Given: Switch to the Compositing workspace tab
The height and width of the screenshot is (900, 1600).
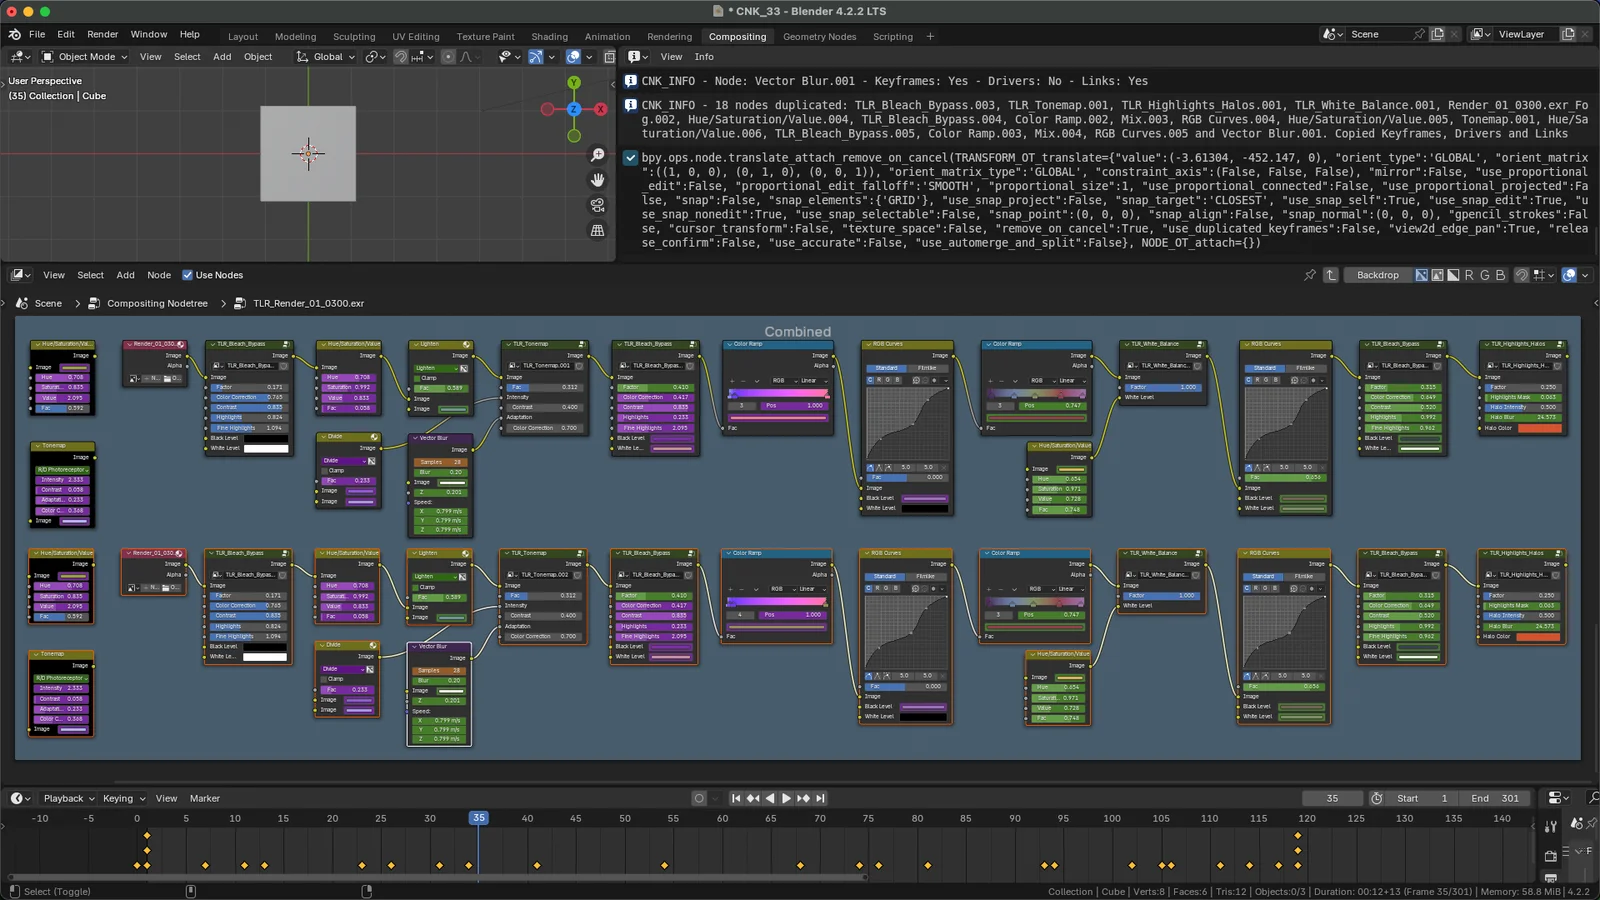Looking at the screenshot, I should click(x=738, y=36).
